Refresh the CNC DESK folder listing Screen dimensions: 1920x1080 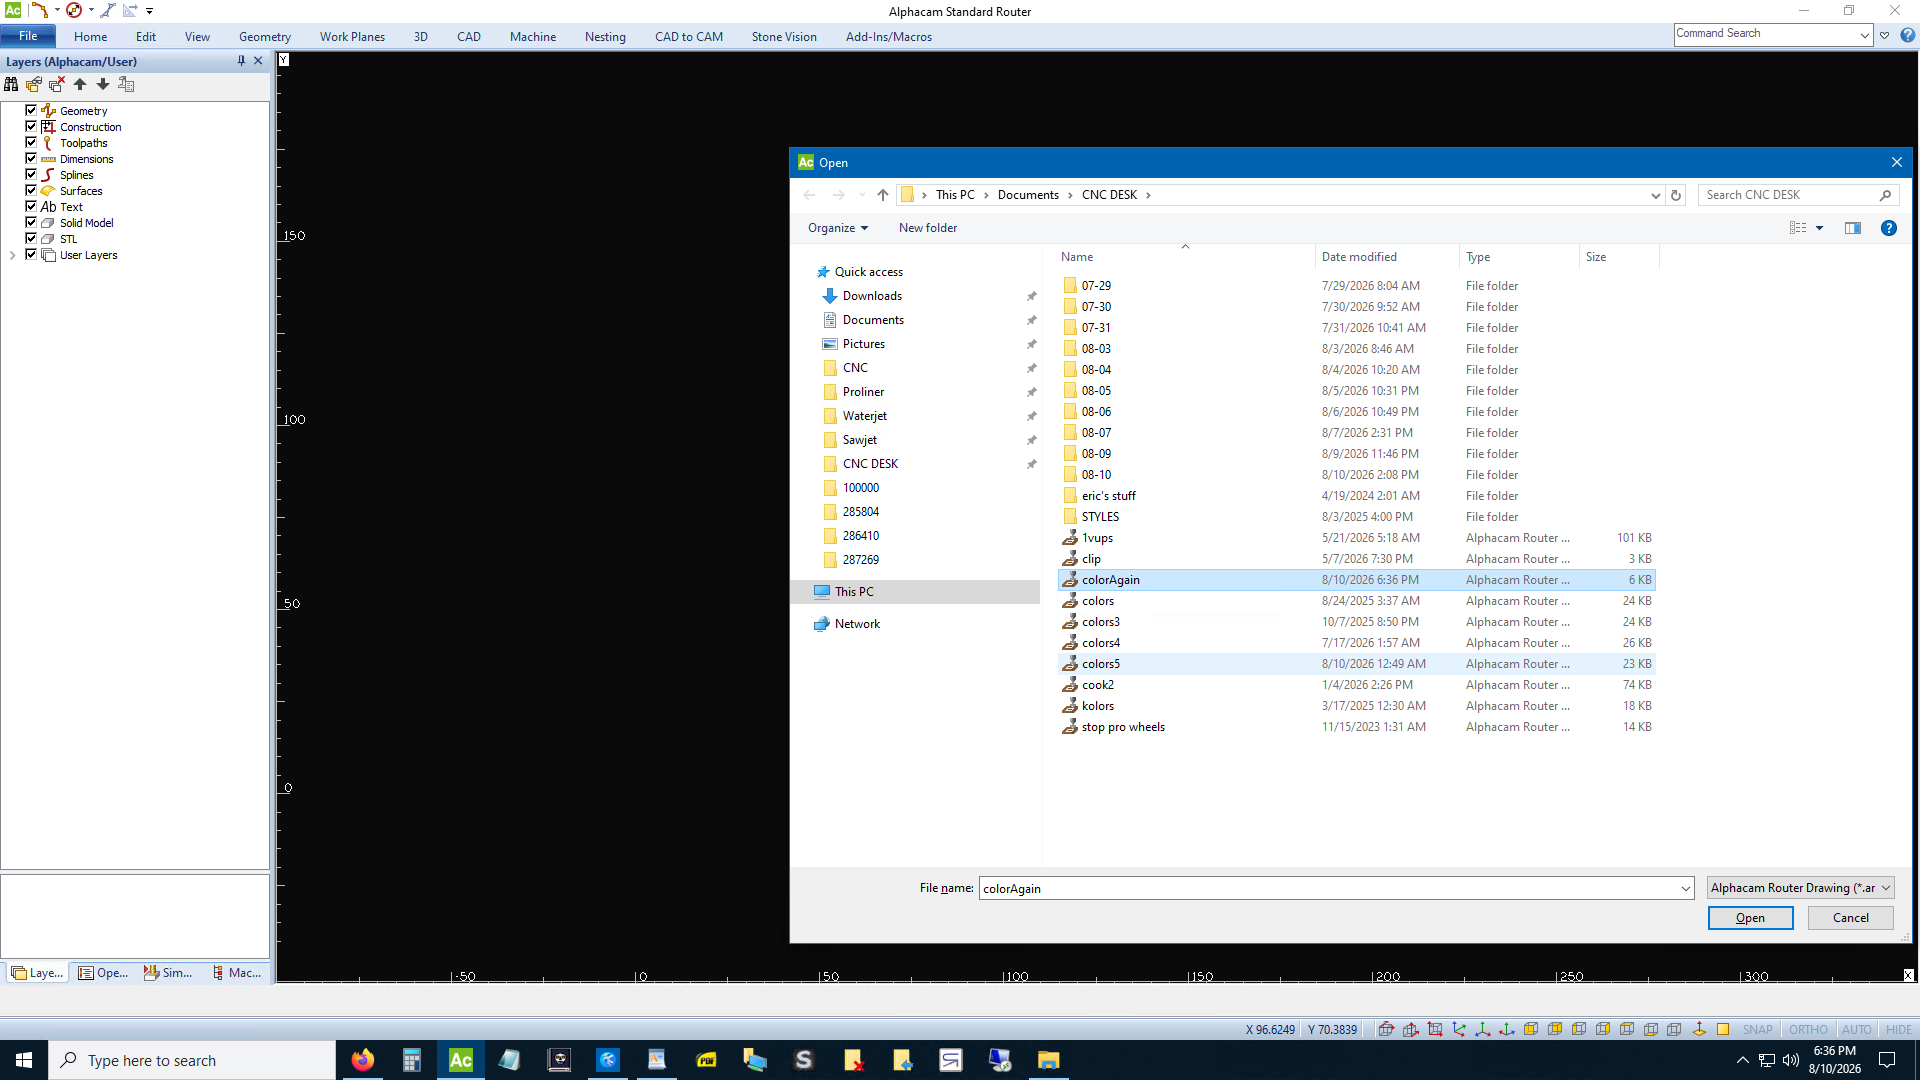coord(1676,195)
